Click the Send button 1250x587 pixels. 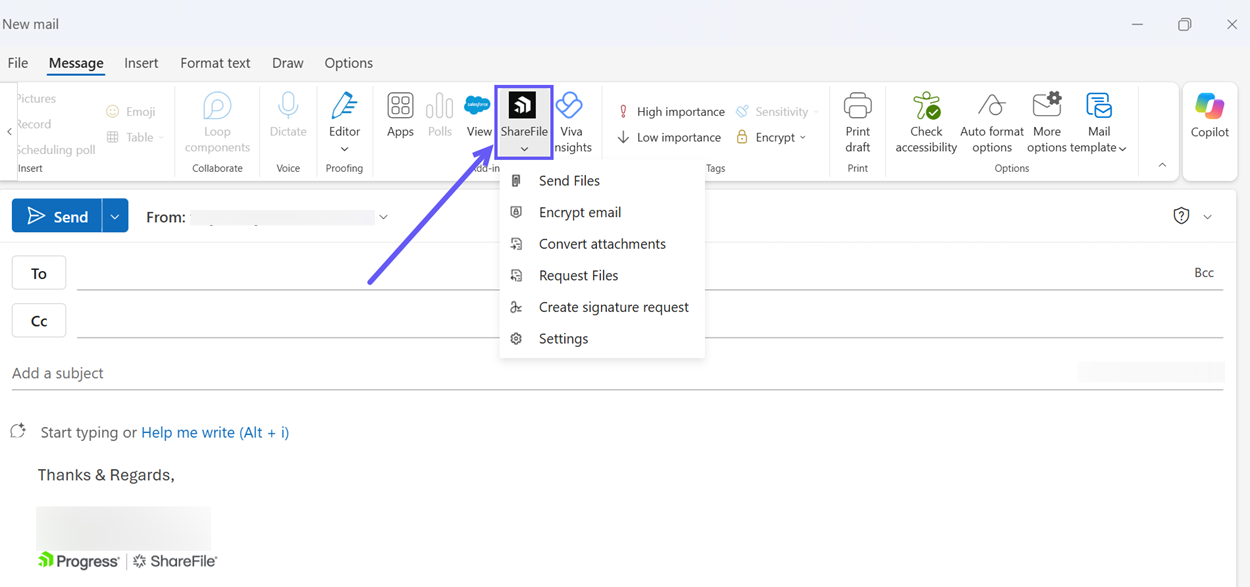click(57, 216)
